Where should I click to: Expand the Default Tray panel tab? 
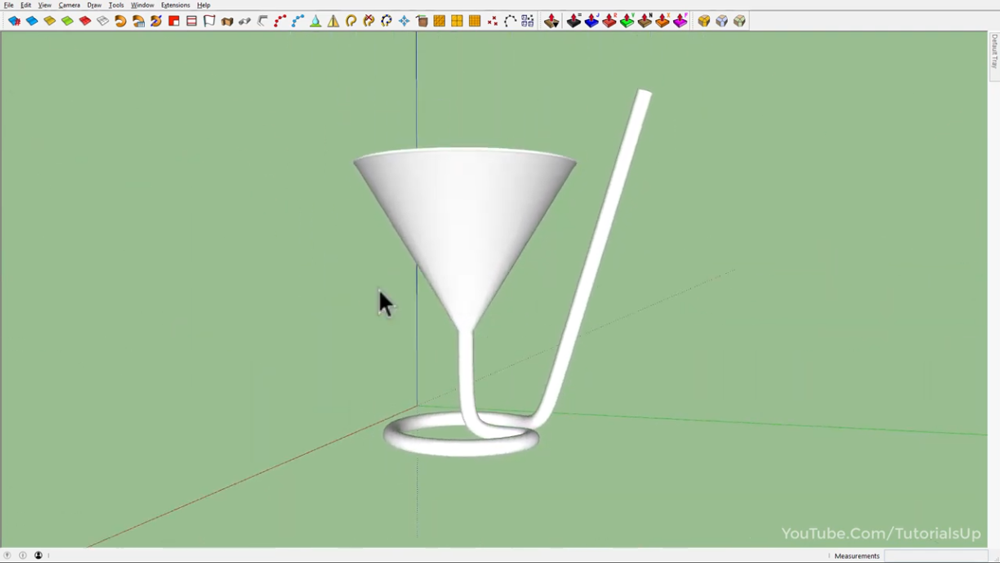tap(994, 52)
